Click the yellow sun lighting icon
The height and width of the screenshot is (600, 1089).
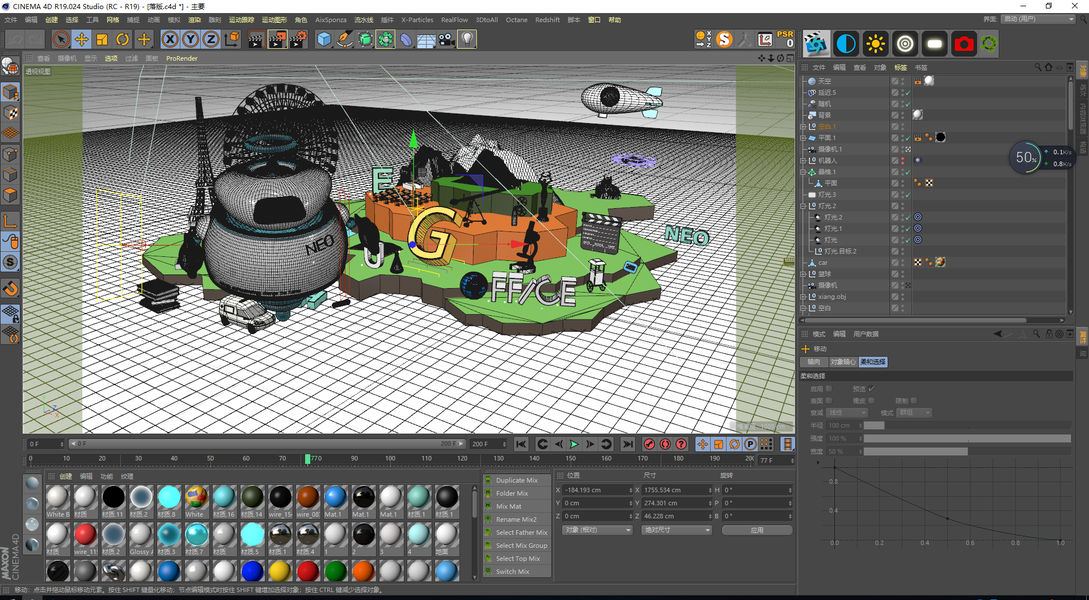click(875, 44)
